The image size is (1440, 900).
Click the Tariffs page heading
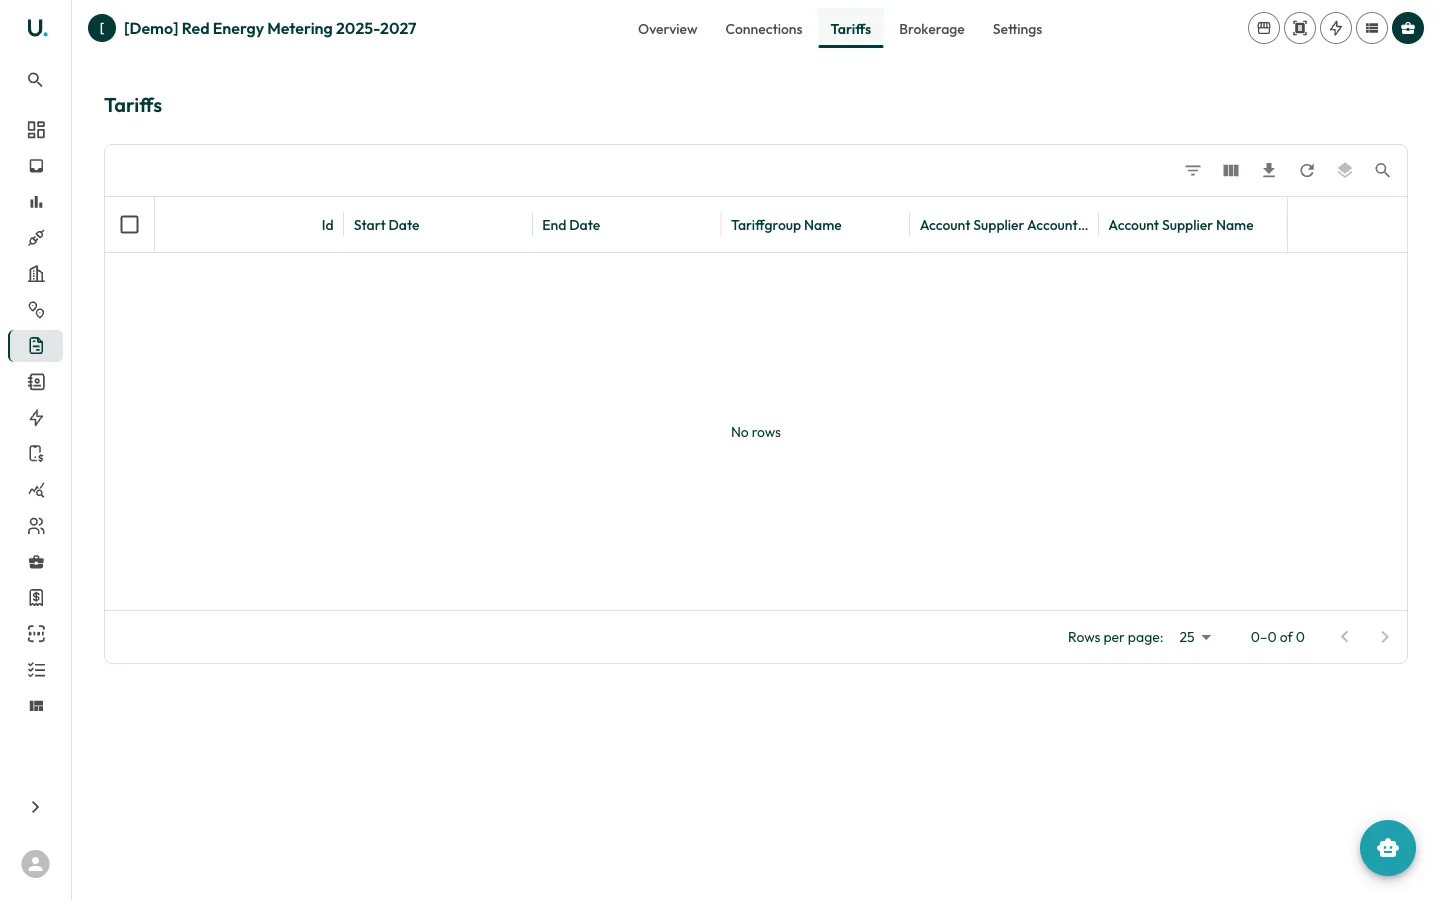pyautogui.click(x=133, y=105)
